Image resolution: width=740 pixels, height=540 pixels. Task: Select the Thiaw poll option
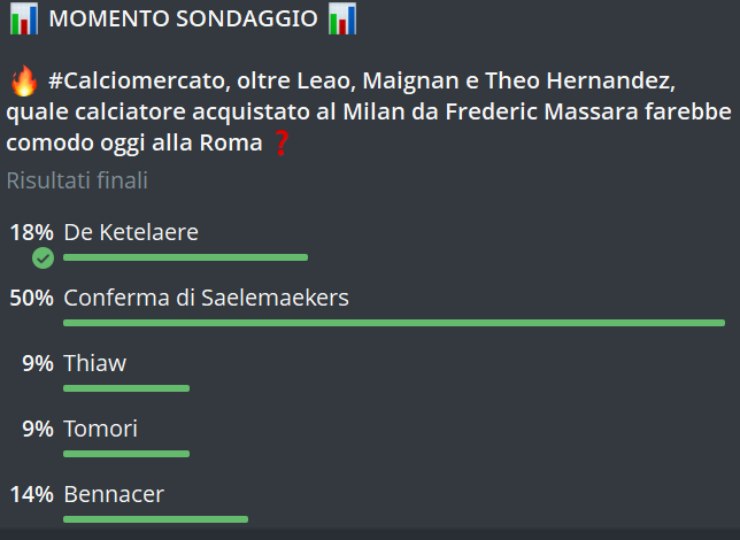[95, 363]
